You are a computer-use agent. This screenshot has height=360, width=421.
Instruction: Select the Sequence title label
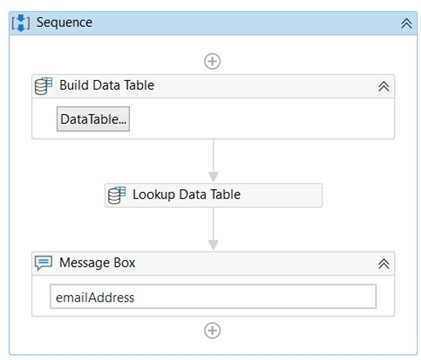[x=64, y=22]
